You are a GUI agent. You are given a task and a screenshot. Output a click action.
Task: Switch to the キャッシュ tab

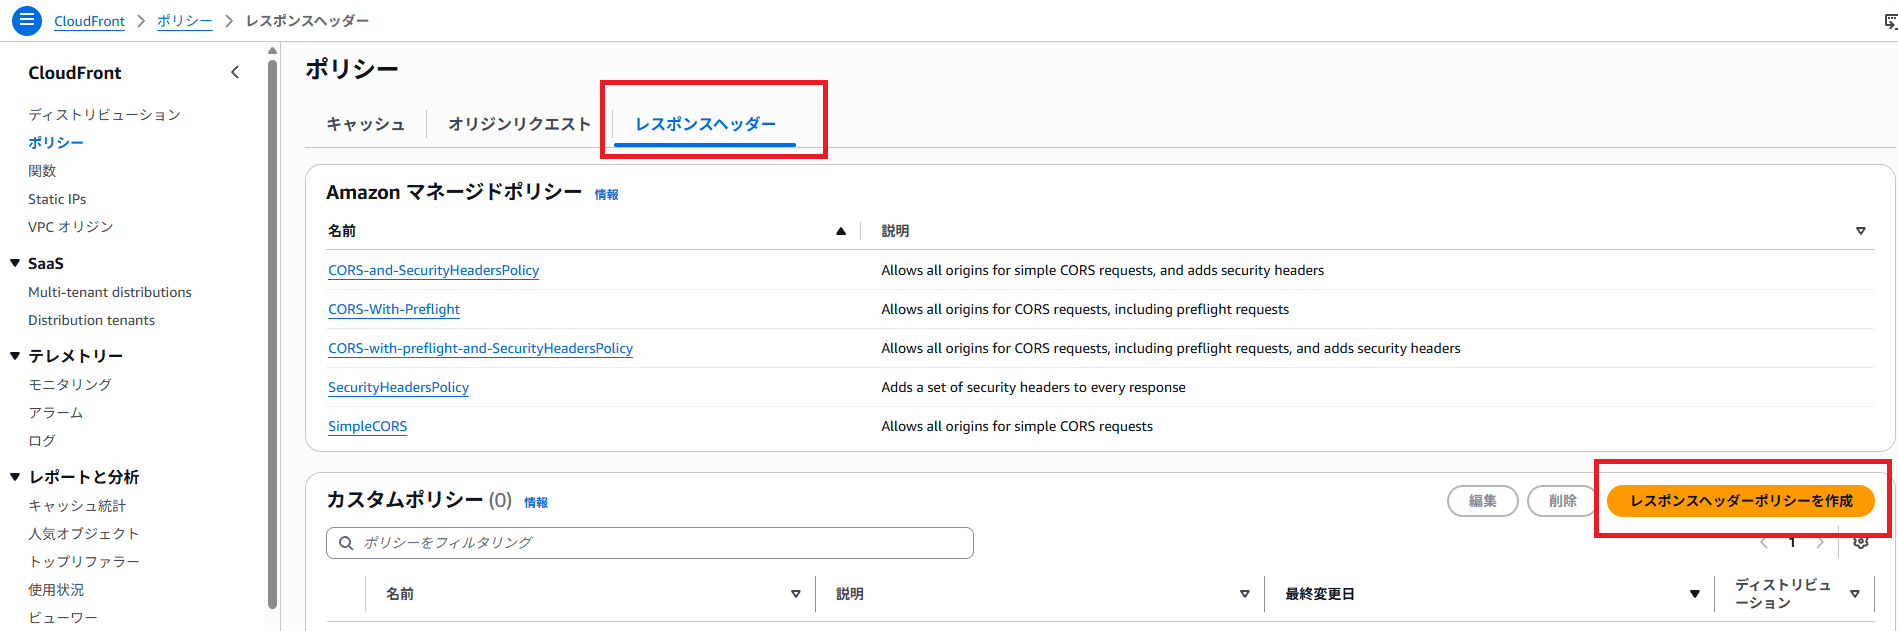coord(366,124)
